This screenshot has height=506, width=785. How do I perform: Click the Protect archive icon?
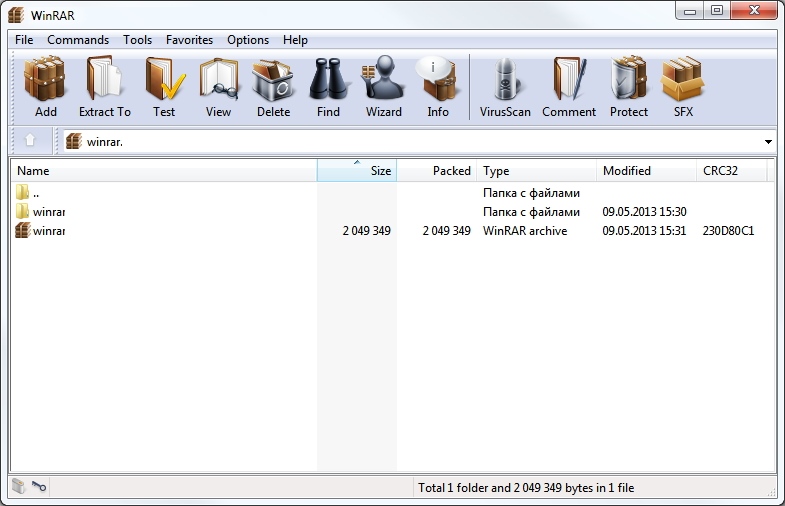click(x=629, y=87)
